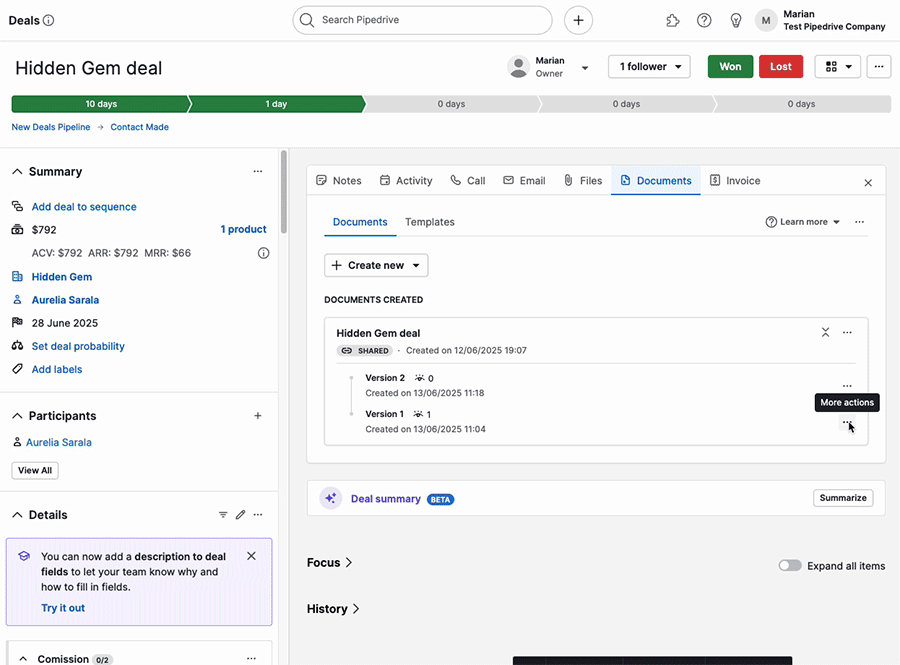Open Details section ellipsis menu
The height and width of the screenshot is (665, 900).
pyautogui.click(x=258, y=515)
